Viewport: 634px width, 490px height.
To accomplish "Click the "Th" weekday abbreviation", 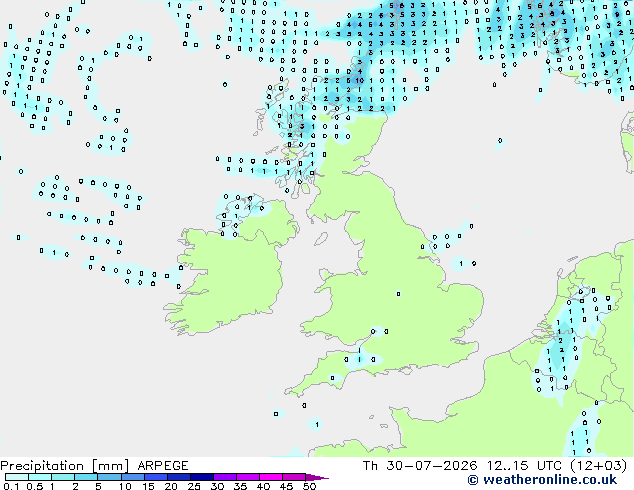I will pos(370,466).
